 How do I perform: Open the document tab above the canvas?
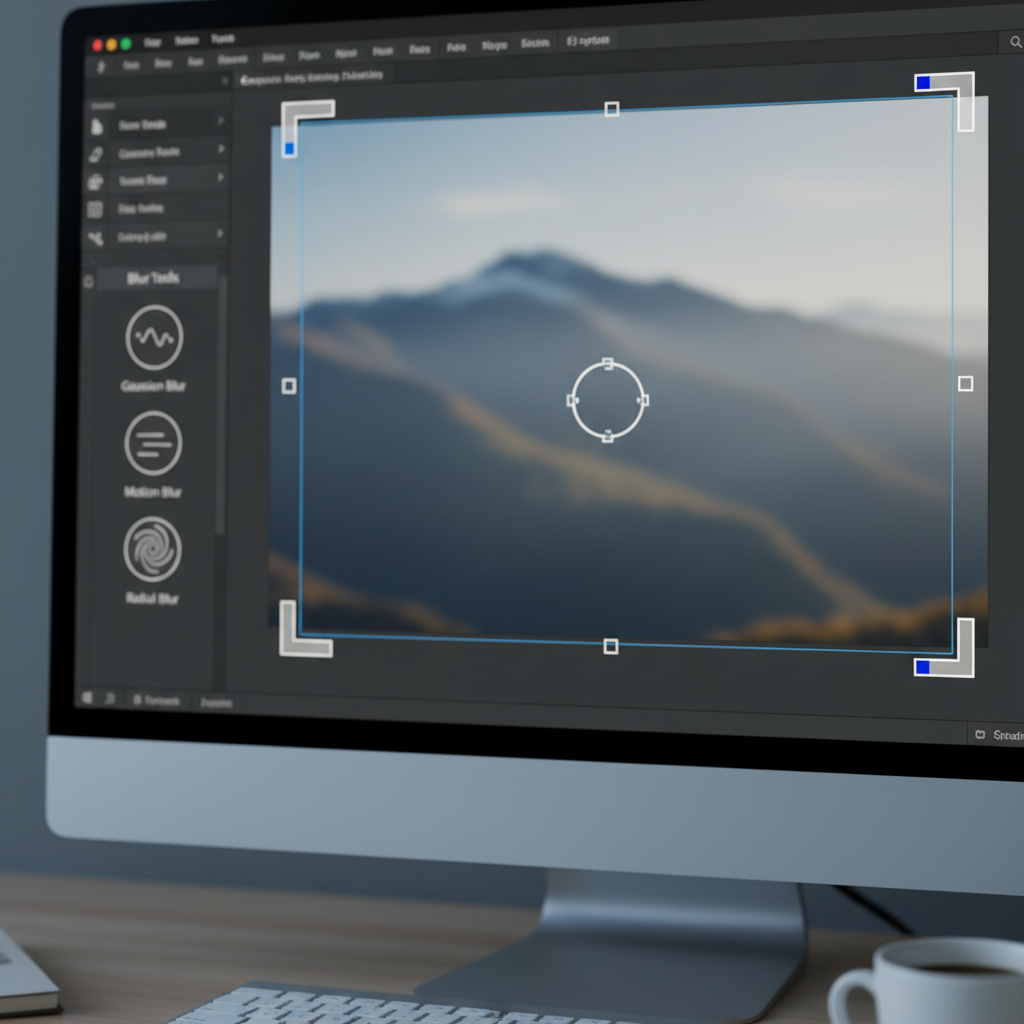coord(312,76)
